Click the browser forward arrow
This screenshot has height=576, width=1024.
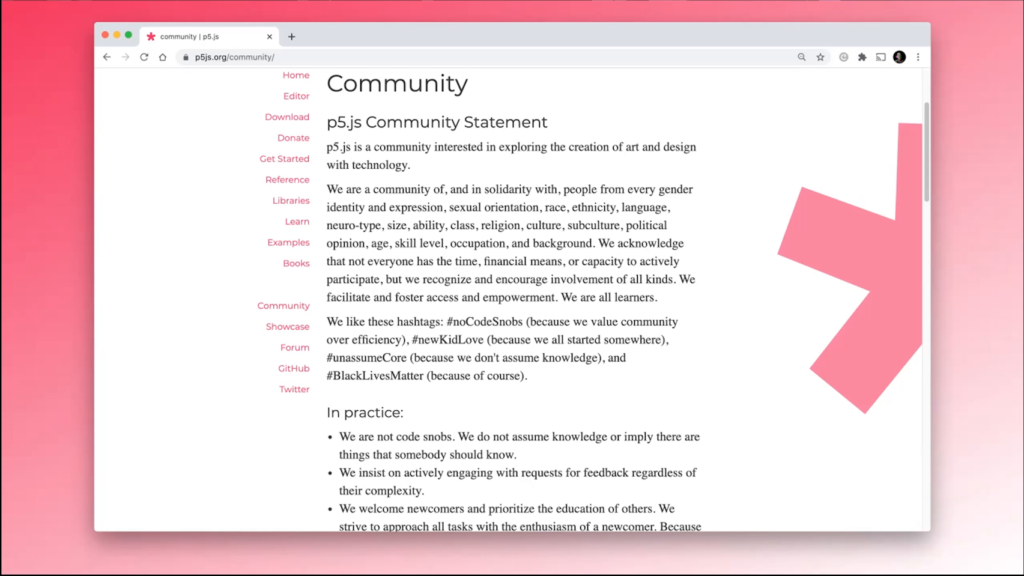pos(125,57)
